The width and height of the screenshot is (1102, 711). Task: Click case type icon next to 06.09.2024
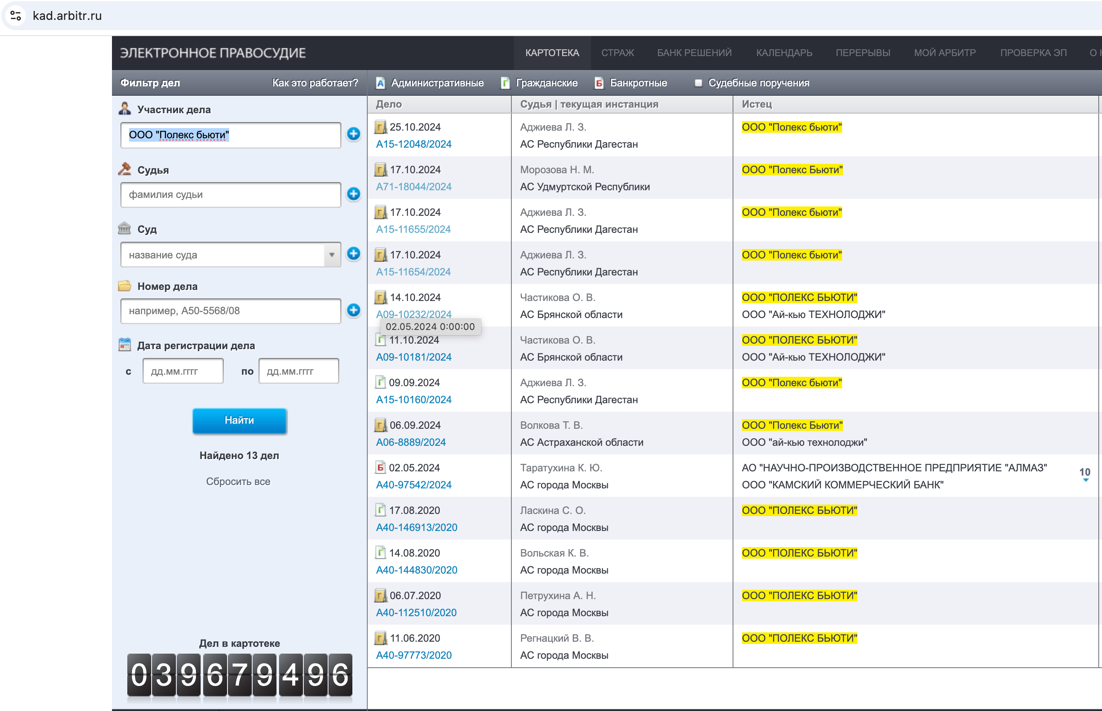[381, 425]
